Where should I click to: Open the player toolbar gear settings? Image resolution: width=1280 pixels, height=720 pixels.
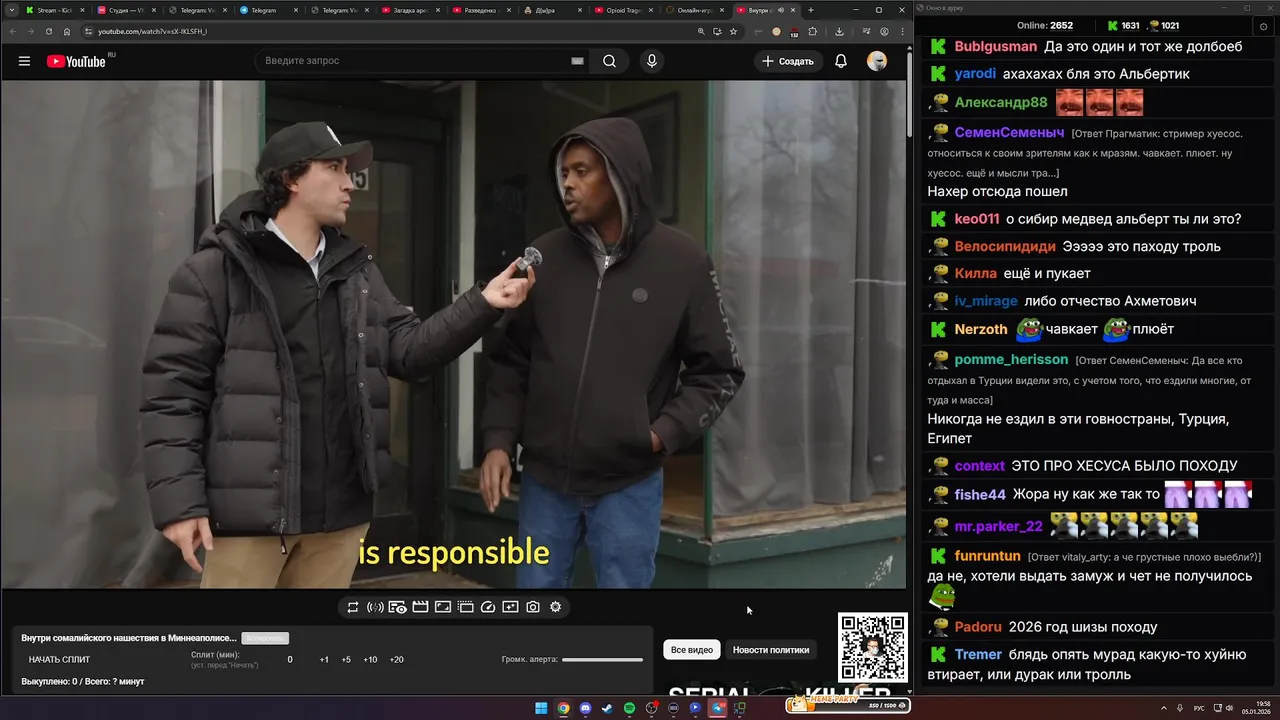point(556,607)
